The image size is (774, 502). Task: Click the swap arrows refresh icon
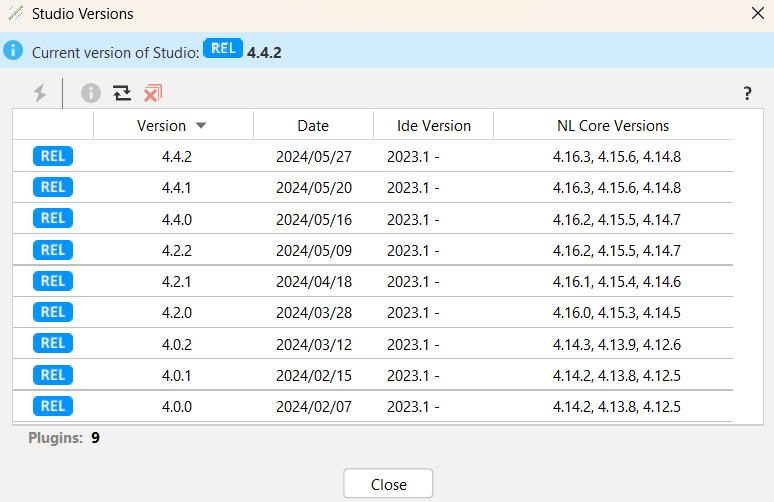[122, 93]
